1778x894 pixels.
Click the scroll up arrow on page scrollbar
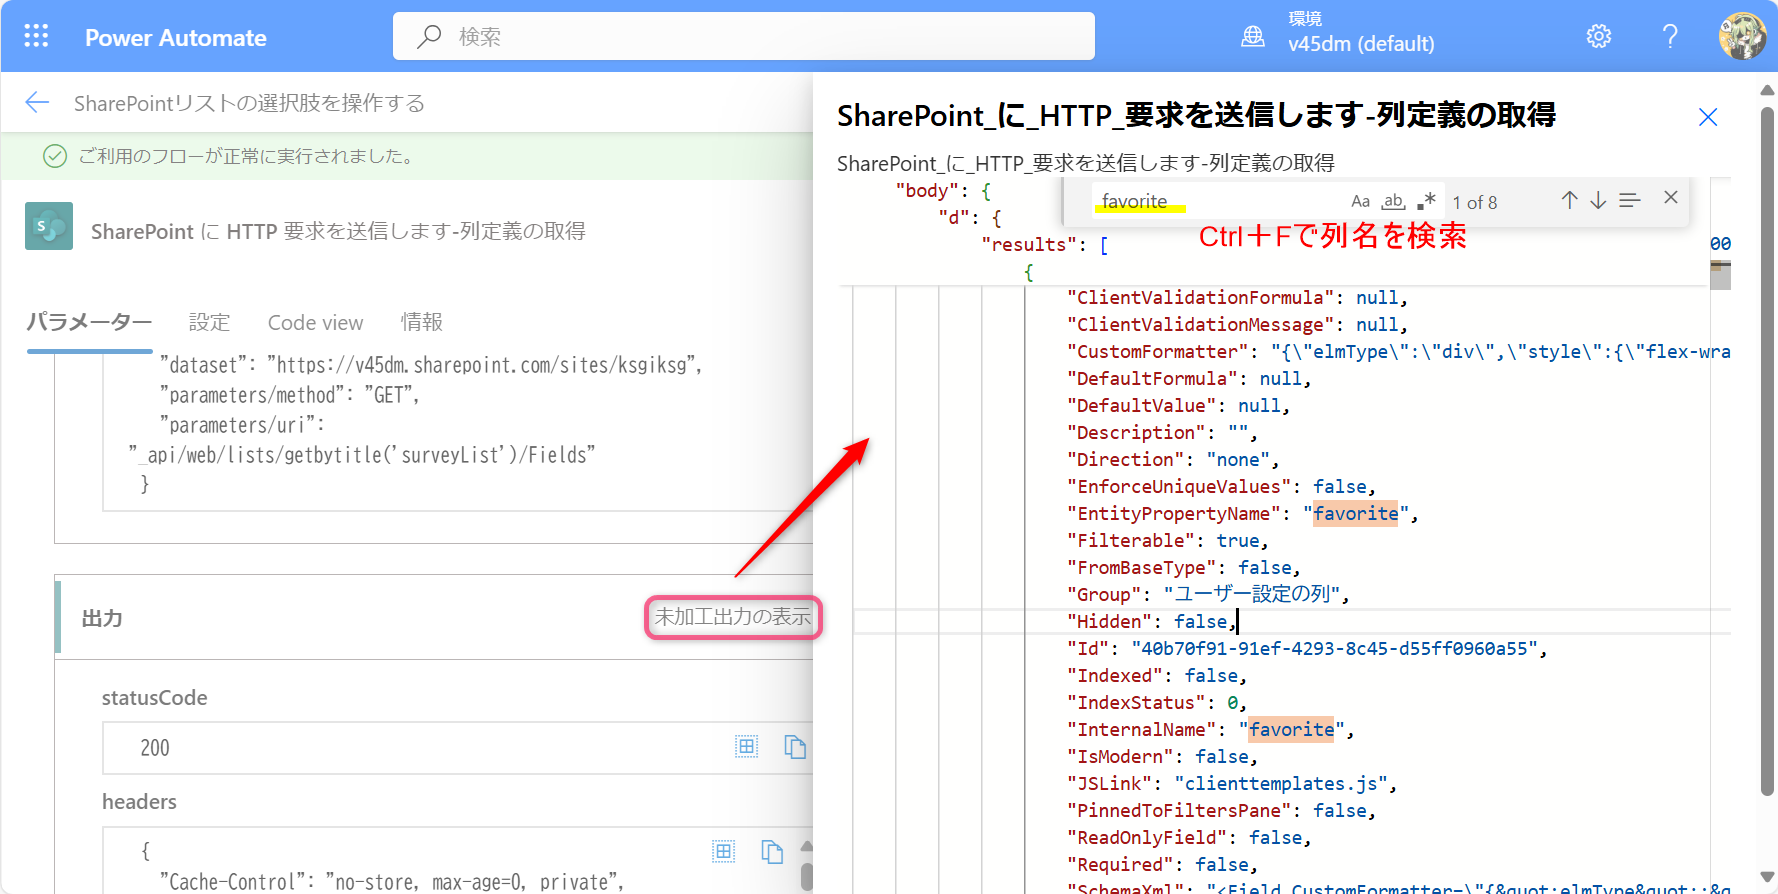1767,90
